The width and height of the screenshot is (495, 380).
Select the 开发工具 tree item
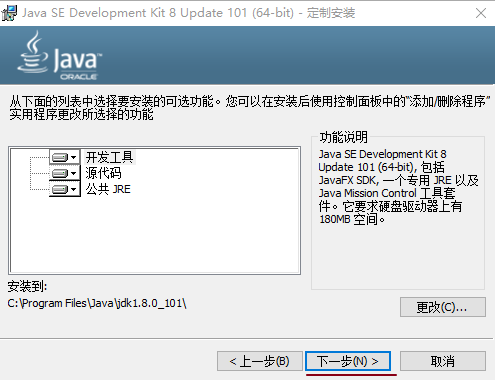click(110, 157)
